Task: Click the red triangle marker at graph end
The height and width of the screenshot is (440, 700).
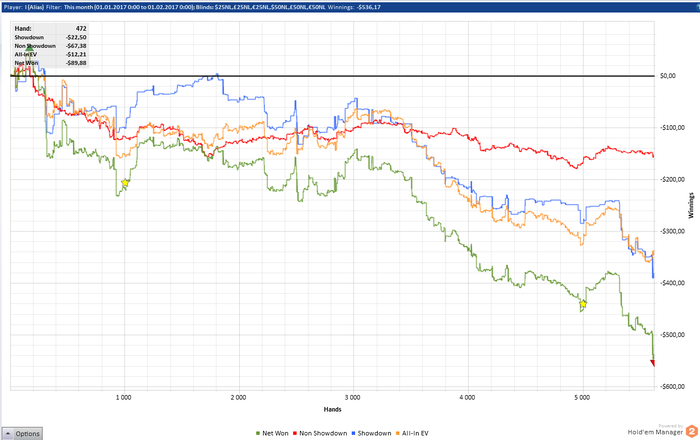Action: point(652,363)
